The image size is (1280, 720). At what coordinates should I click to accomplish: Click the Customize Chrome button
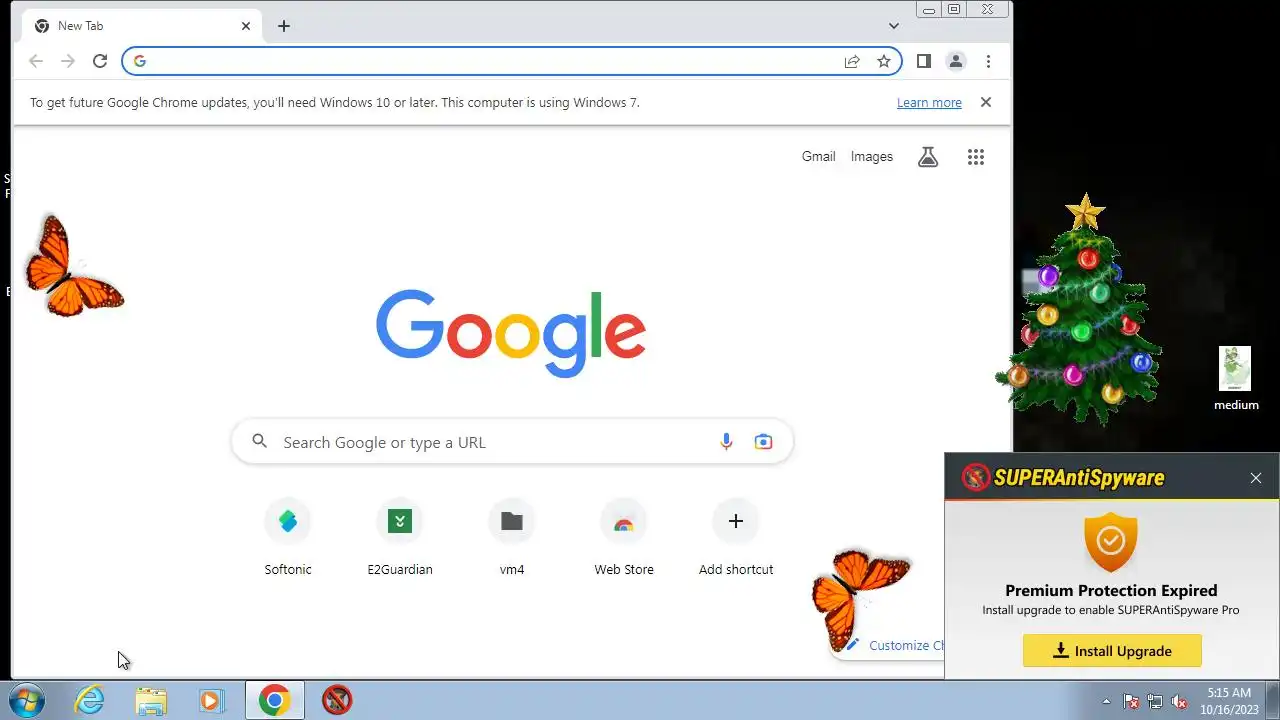click(x=890, y=645)
